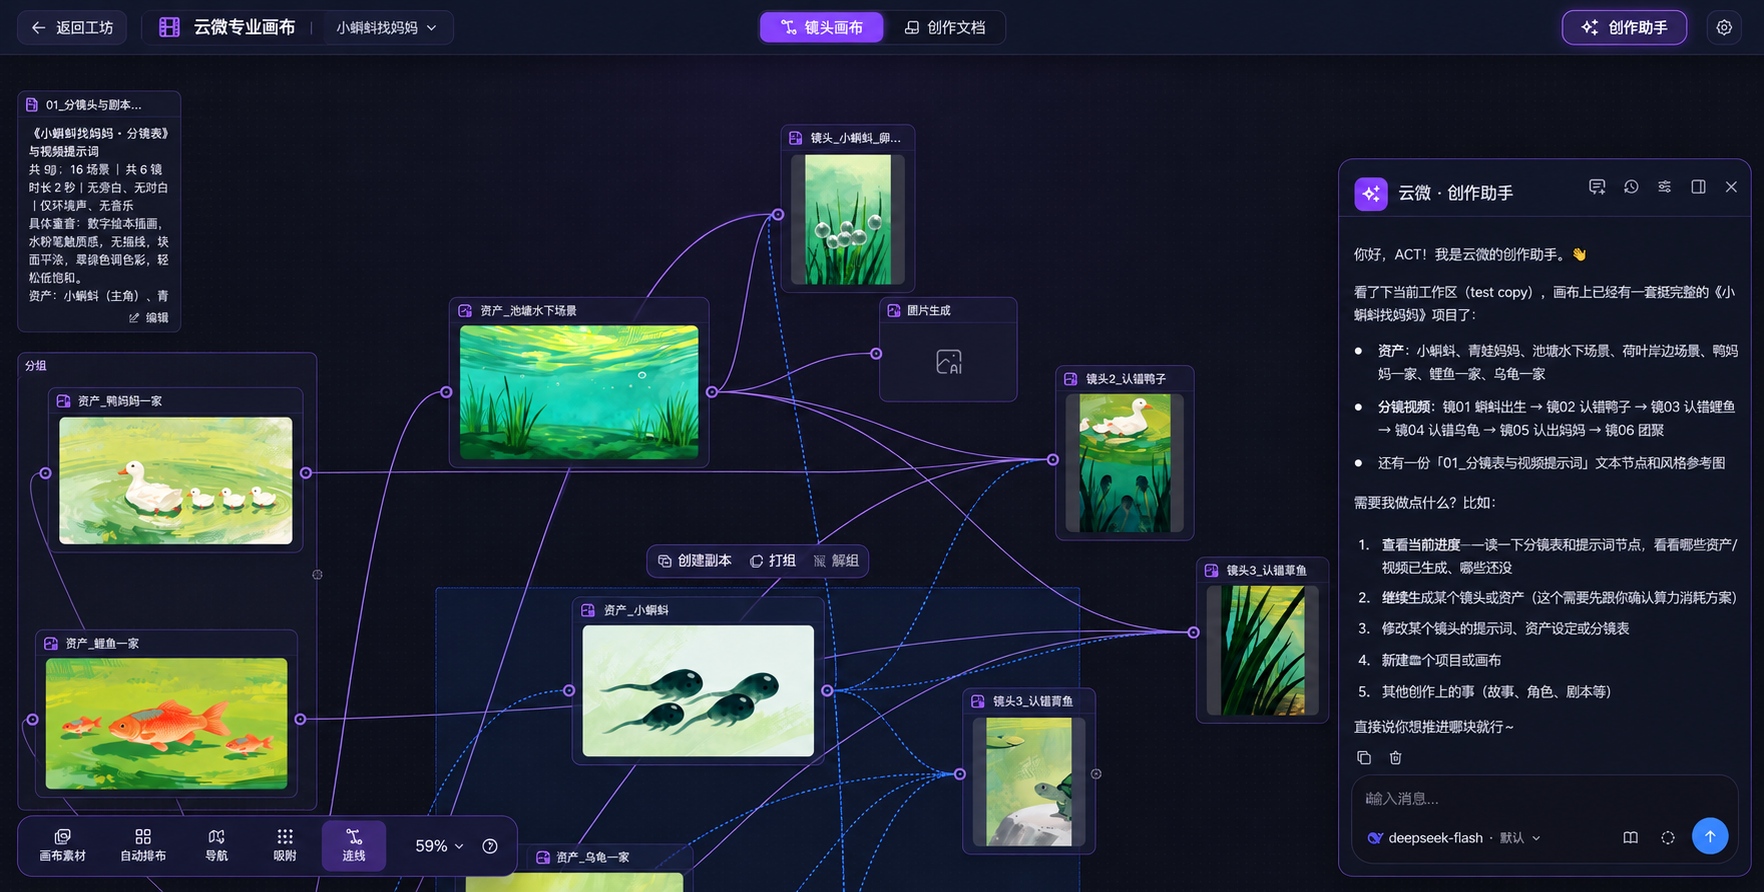
Task: Switch to the 镜头画布 tab
Action: [821, 27]
